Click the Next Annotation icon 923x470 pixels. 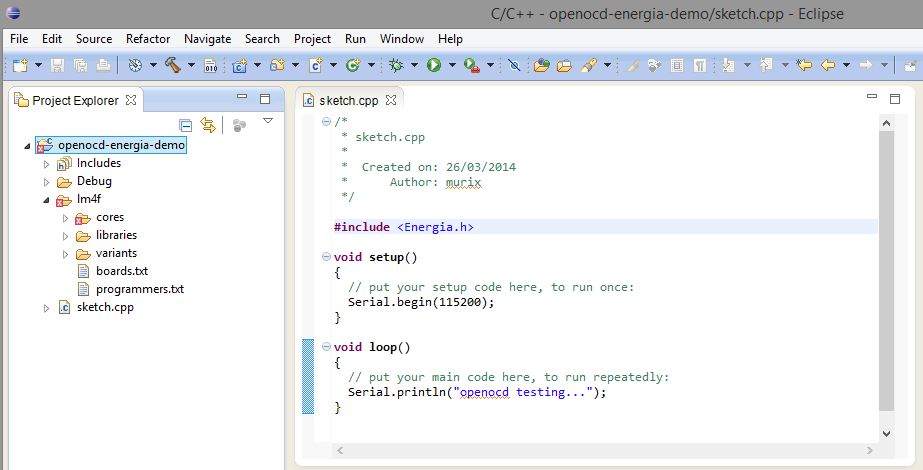[729, 65]
